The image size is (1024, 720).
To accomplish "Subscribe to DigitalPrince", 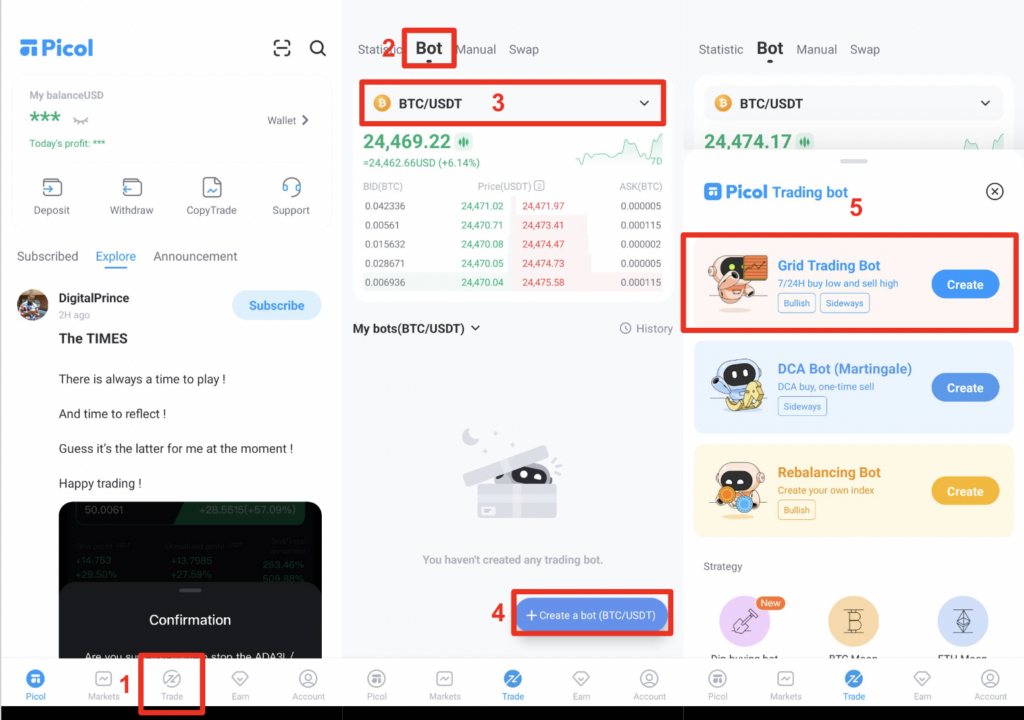I will tap(276, 305).
